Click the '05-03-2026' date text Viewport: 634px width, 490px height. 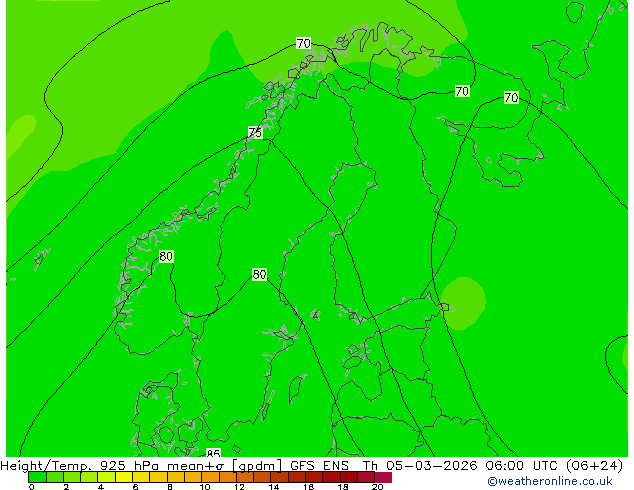(x=431, y=466)
